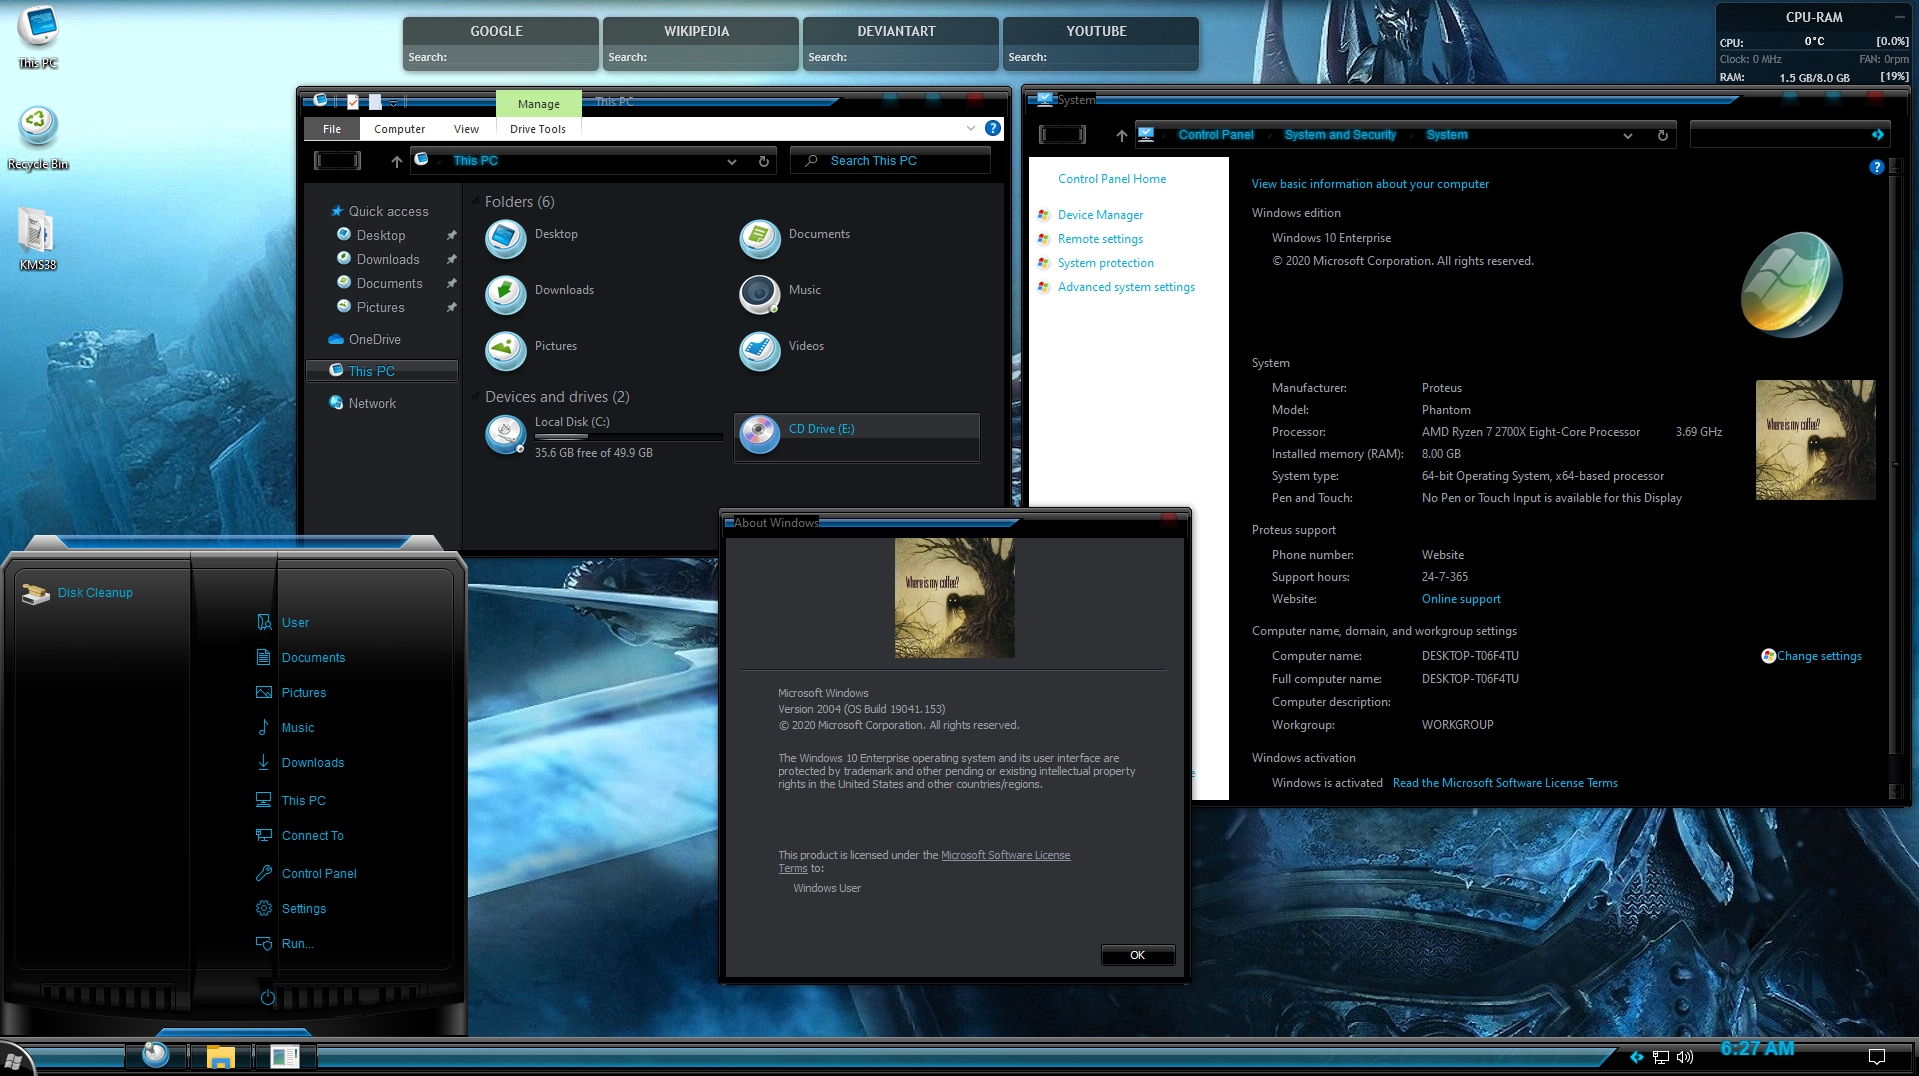Click the power button in start menu
1919x1076 pixels.
tap(268, 997)
